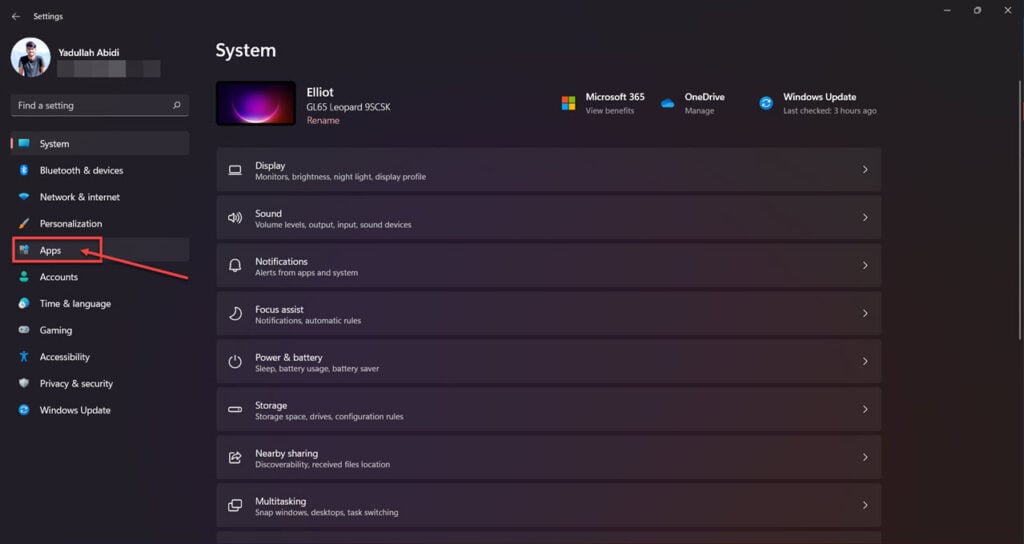Expand the Storage row chevron
Image resolution: width=1024 pixels, height=544 pixels.
click(x=865, y=409)
